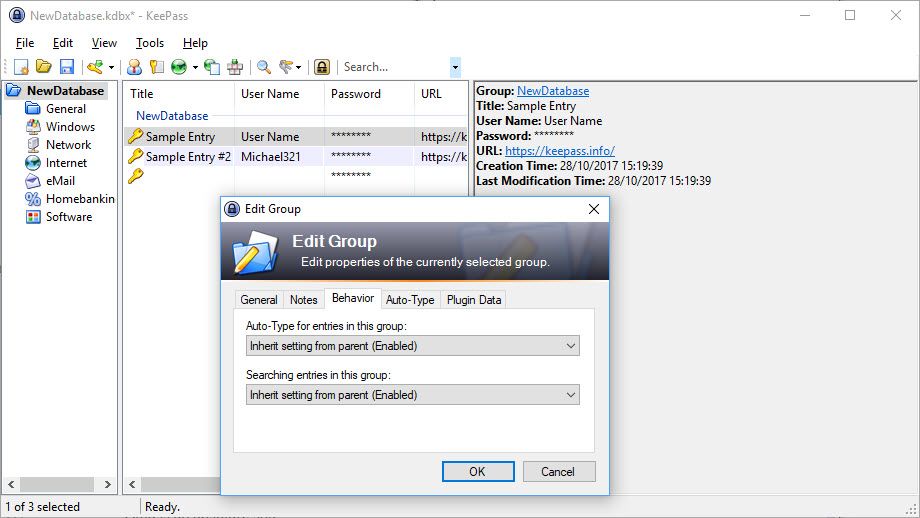Screen dimensions: 920x518
Task: Click the group tree horizontal scrollbar track
Action: [58, 484]
